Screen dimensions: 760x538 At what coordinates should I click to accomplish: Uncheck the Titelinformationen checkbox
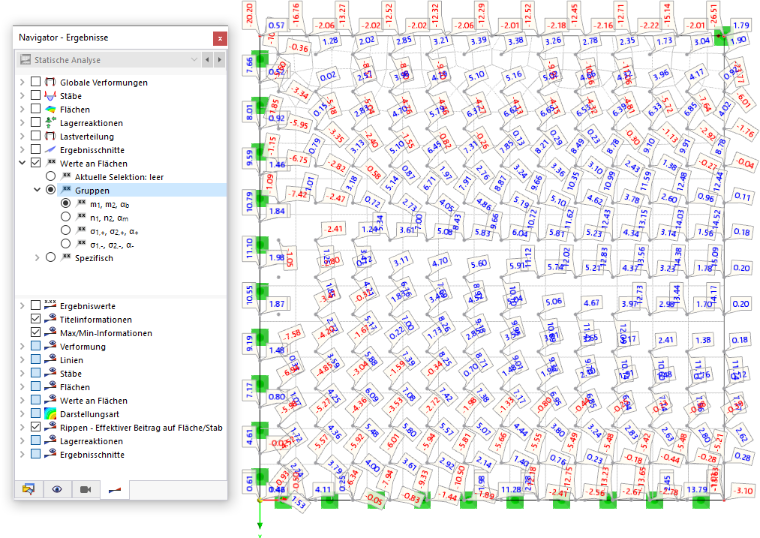35,319
